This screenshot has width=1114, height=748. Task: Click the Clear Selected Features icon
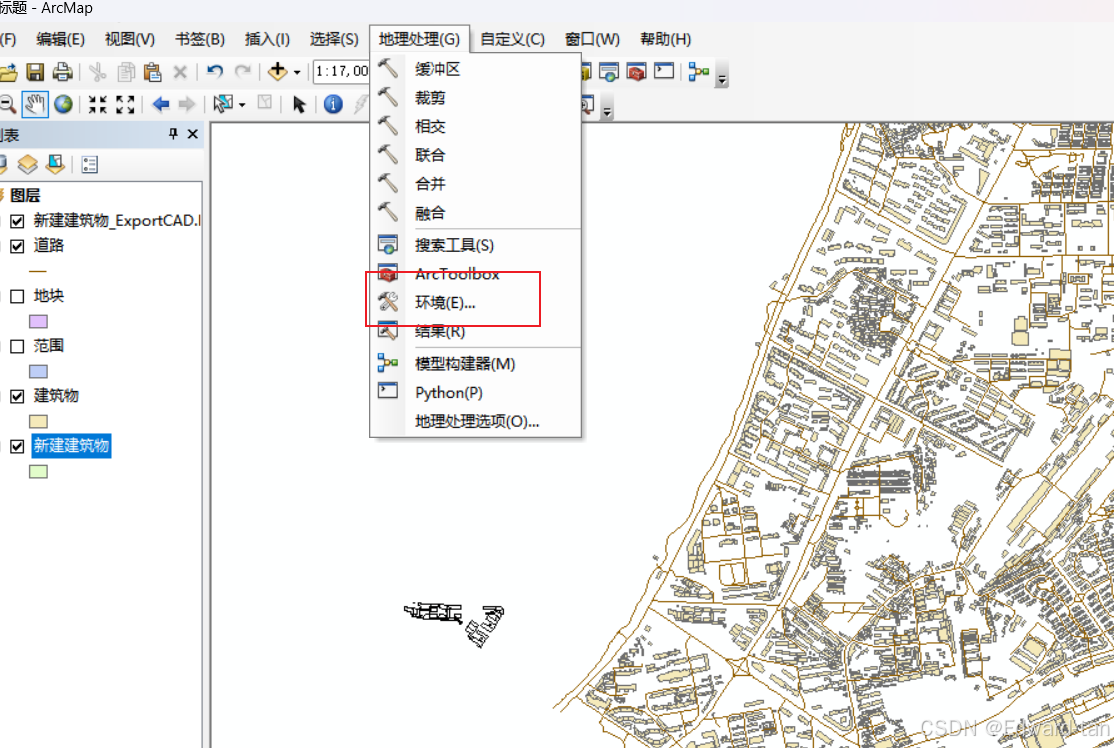264,103
